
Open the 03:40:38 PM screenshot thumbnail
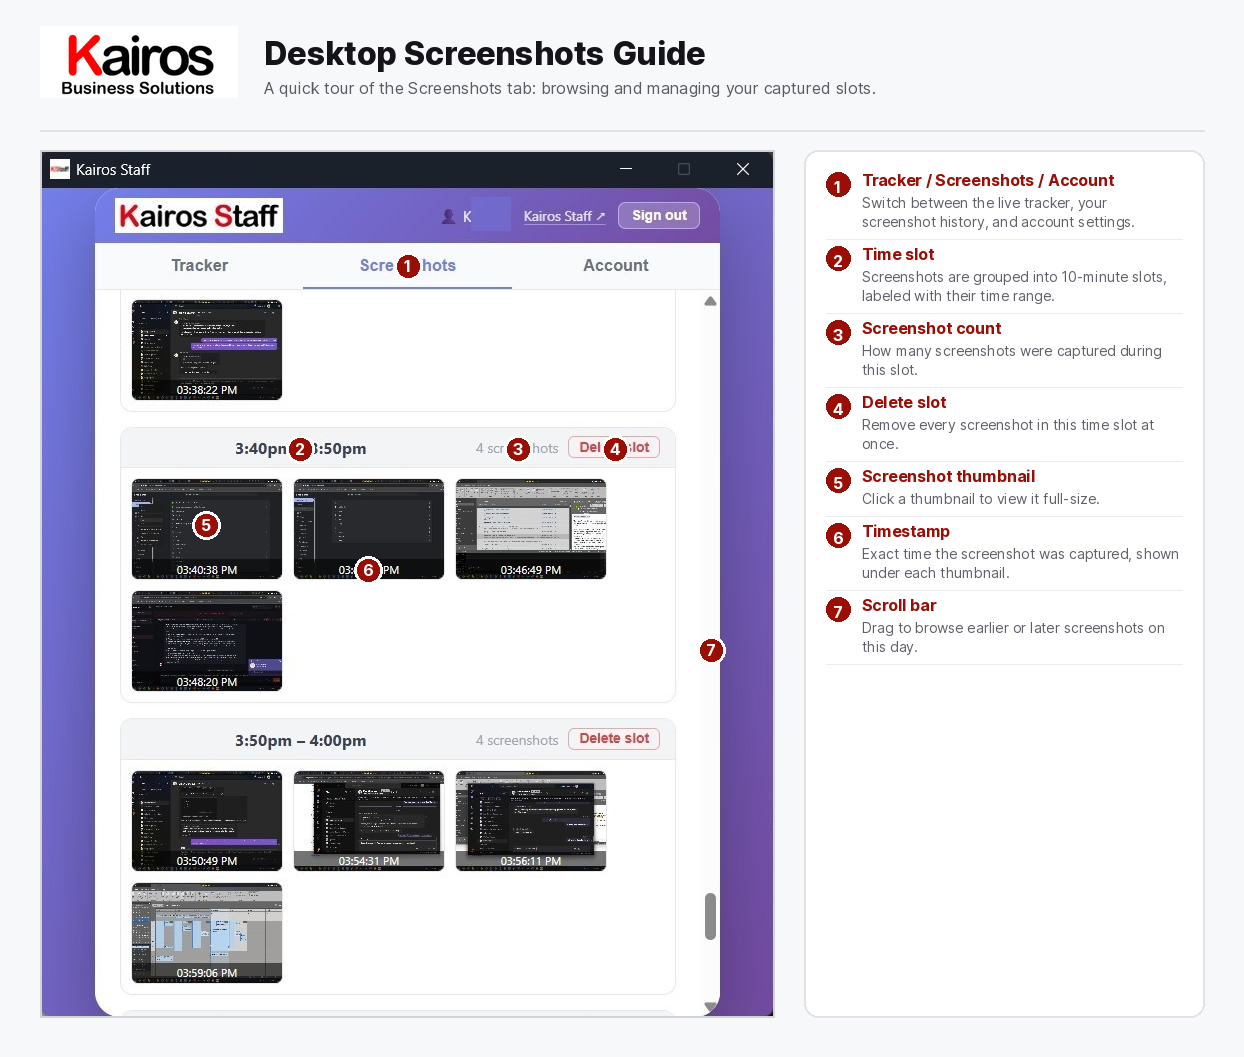coord(207,529)
